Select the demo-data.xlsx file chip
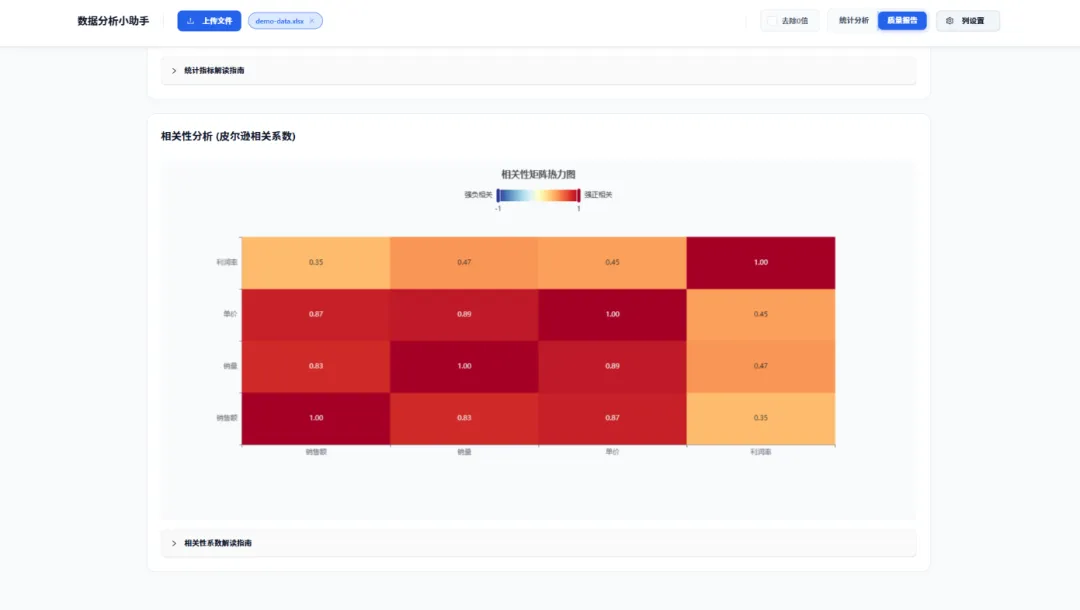The image size is (1080, 610). pyautogui.click(x=284, y=21)
